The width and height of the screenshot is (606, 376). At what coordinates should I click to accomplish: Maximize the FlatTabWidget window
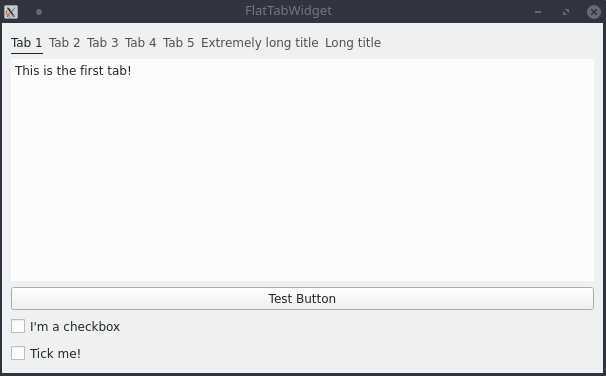point(566,12)
